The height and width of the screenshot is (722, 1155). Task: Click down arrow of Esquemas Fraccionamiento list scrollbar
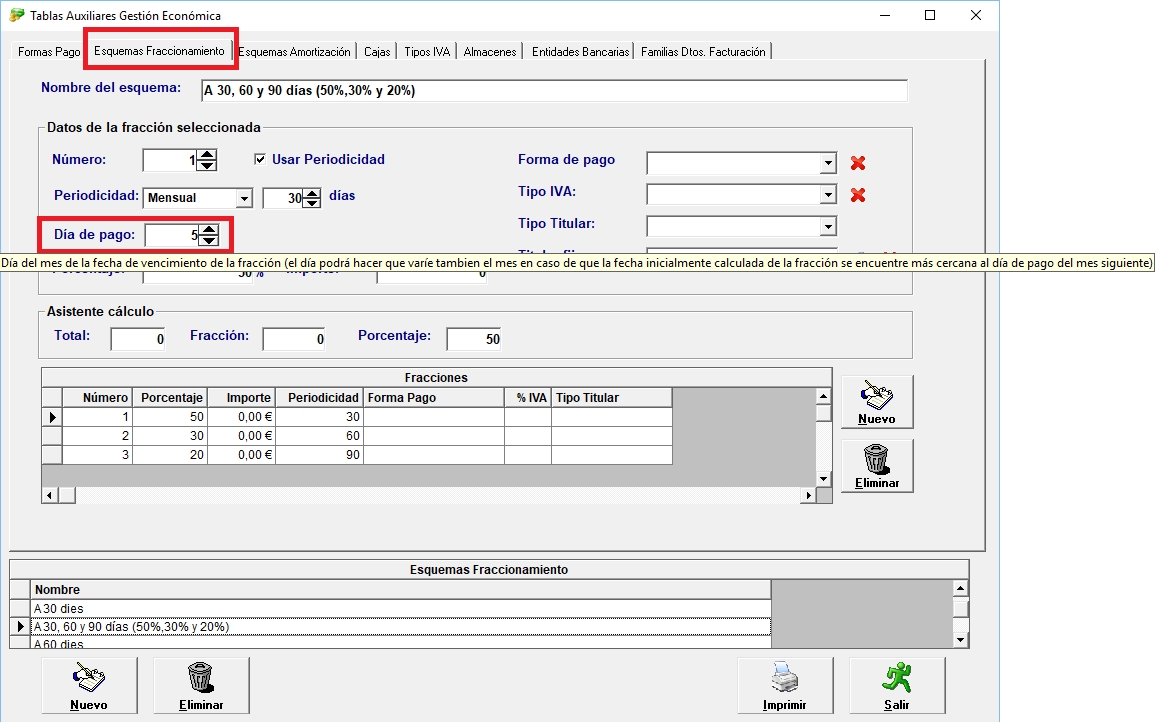[960, 640]
